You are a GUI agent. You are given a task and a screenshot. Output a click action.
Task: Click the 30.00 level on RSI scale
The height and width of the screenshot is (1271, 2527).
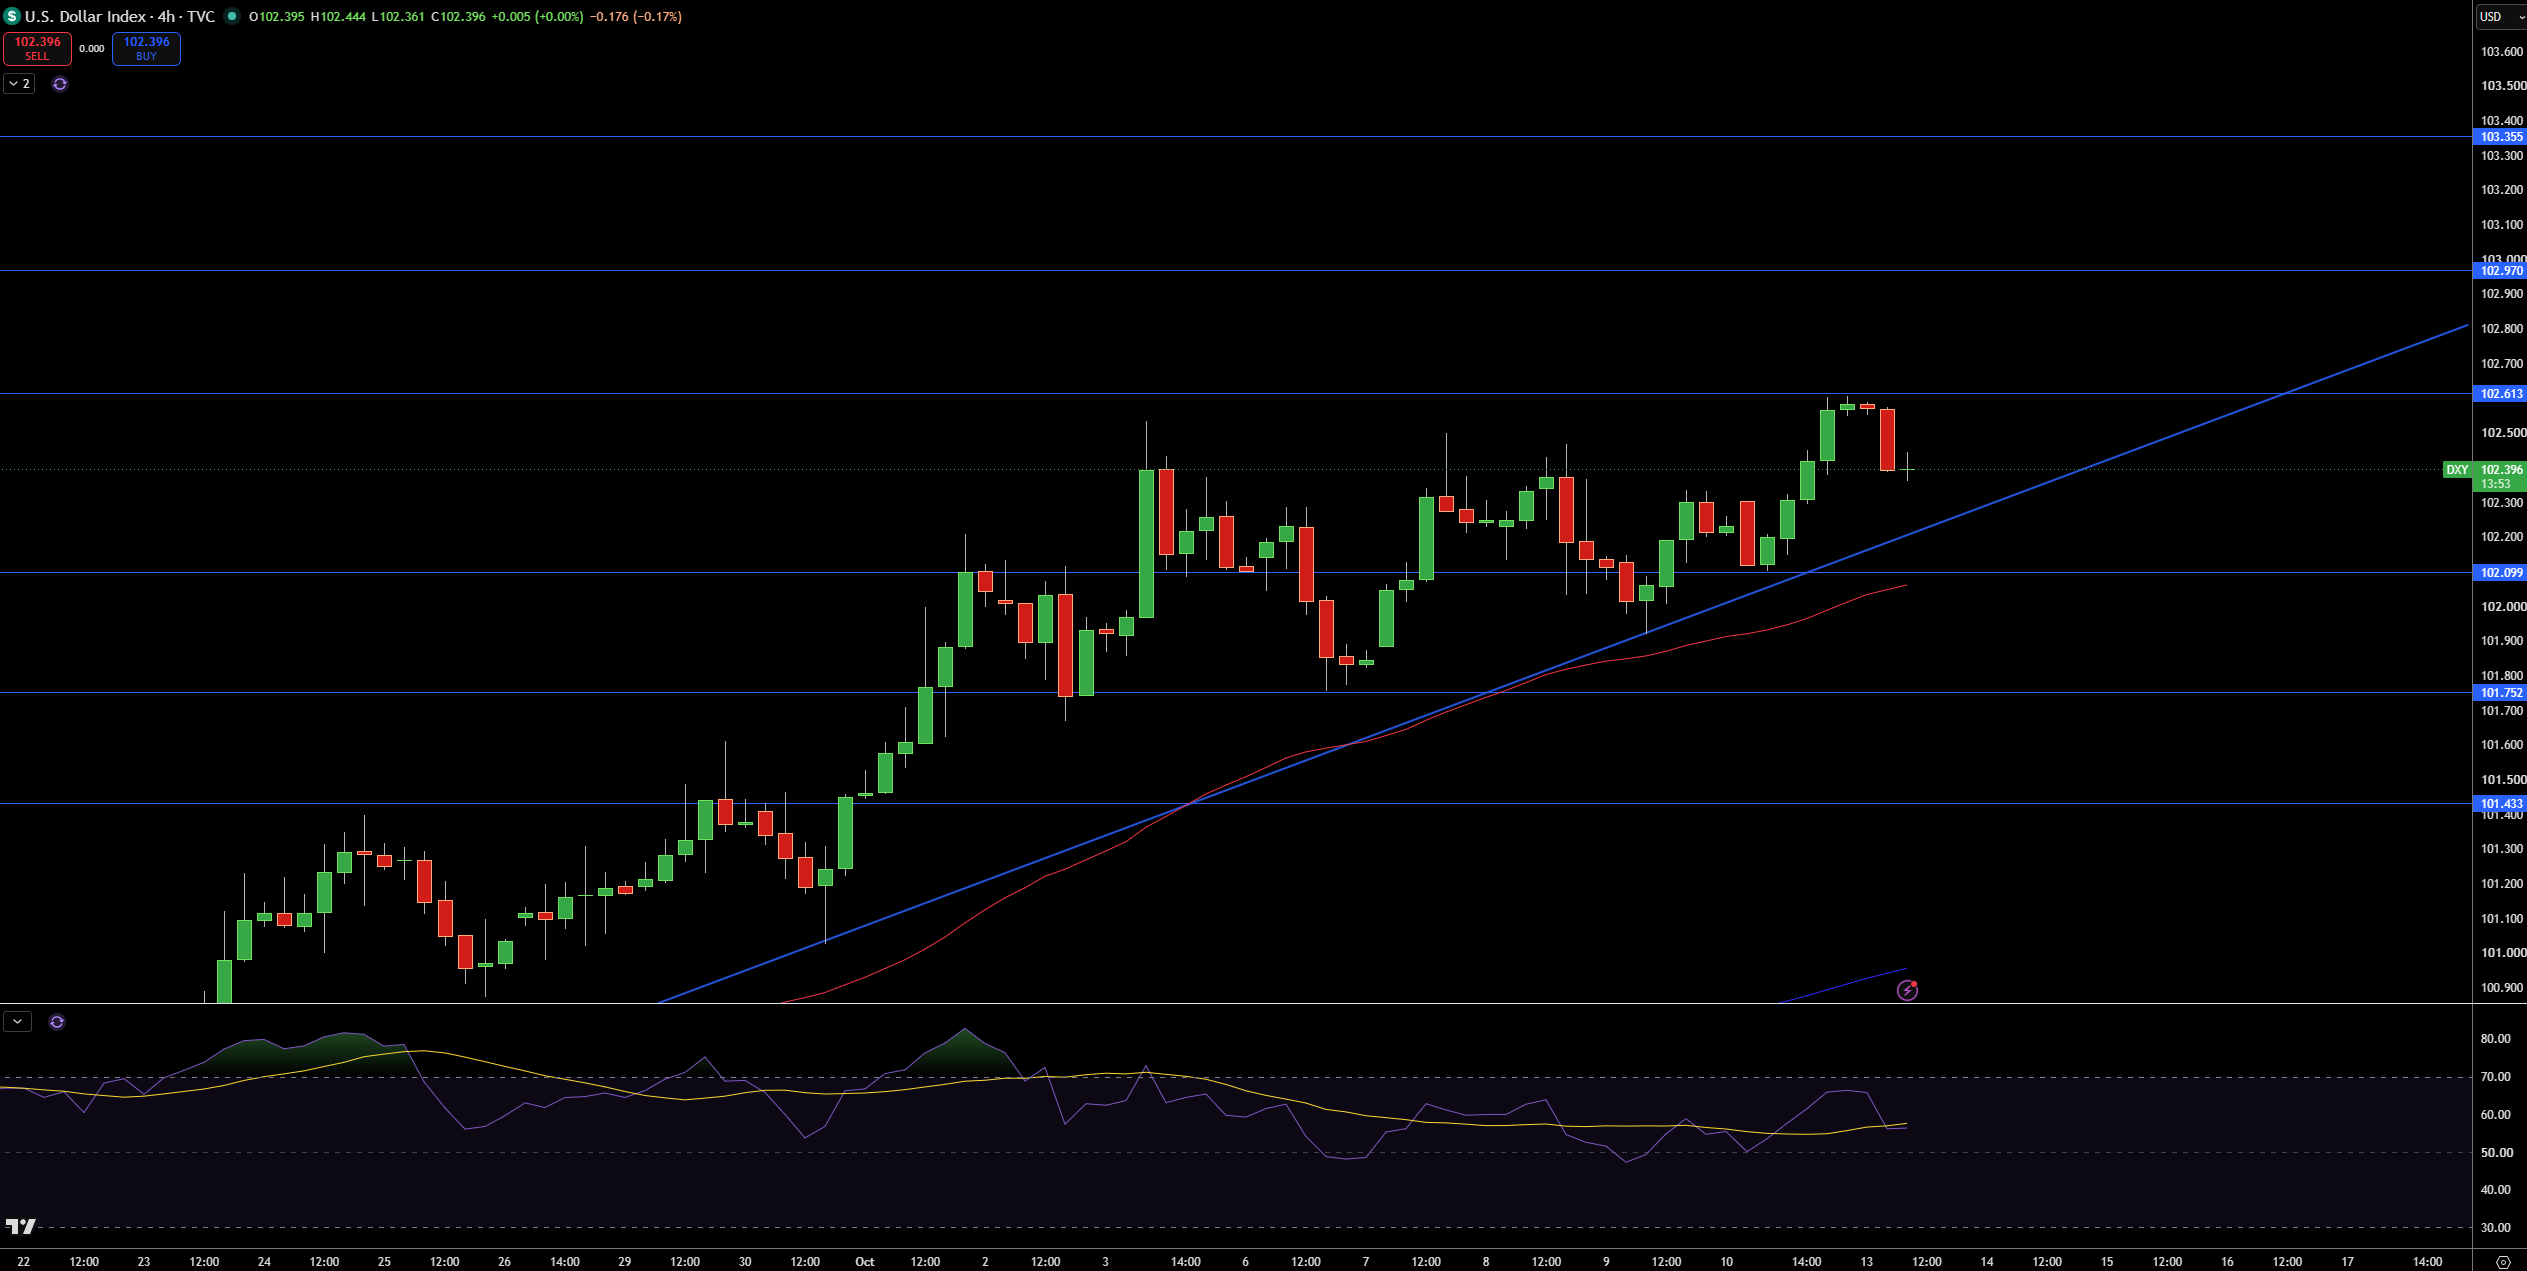pos(2496,1228)
